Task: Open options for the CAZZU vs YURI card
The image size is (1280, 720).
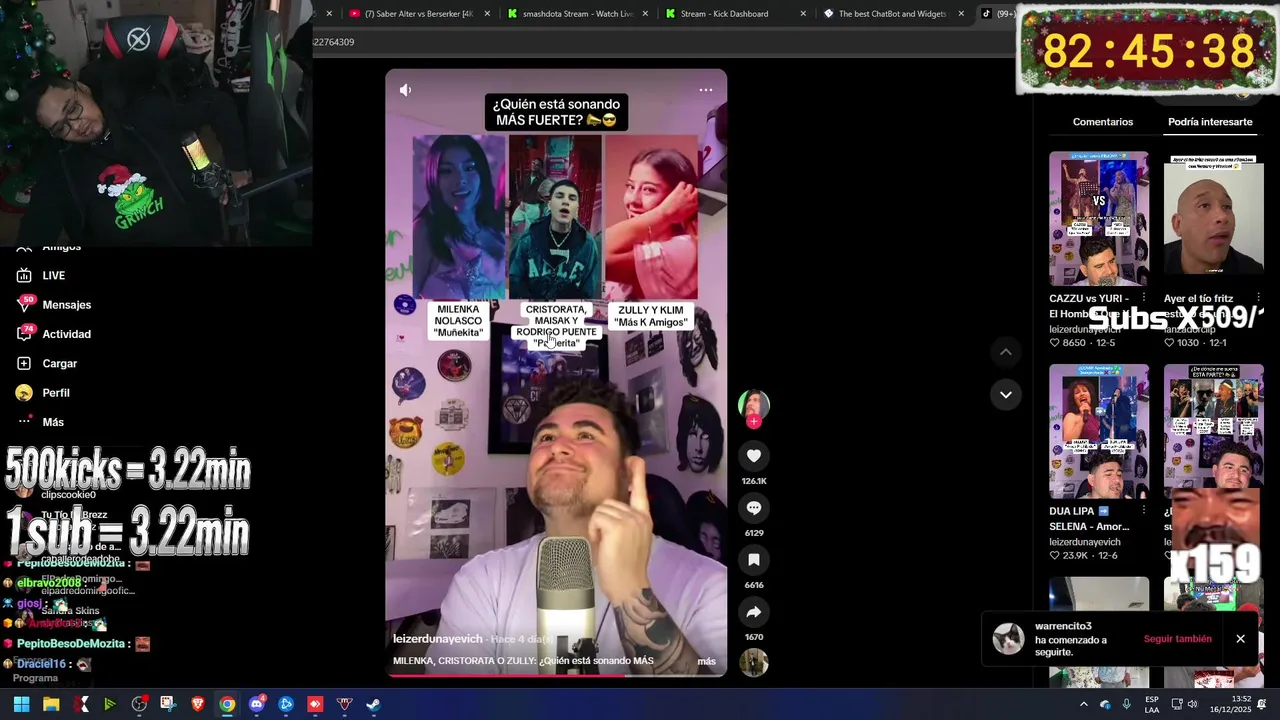Action: tap(1143, 298)
